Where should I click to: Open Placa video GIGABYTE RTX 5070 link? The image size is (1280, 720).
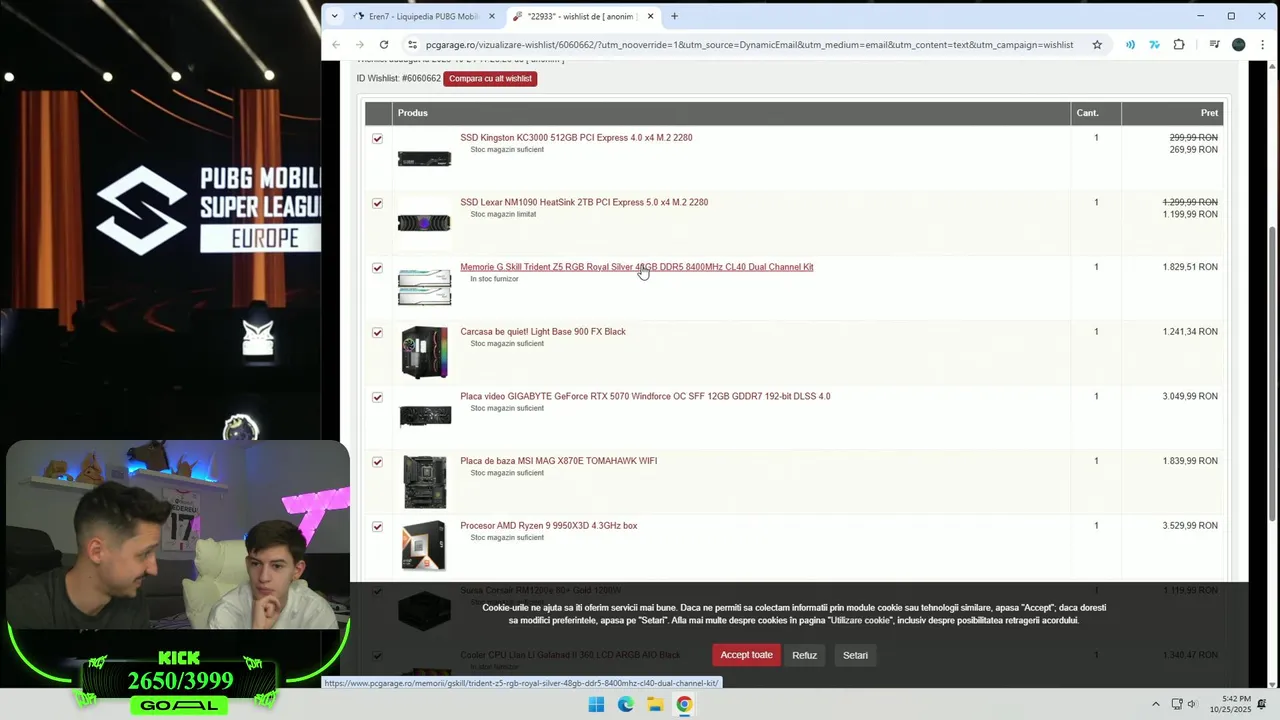tap(645, 396)
